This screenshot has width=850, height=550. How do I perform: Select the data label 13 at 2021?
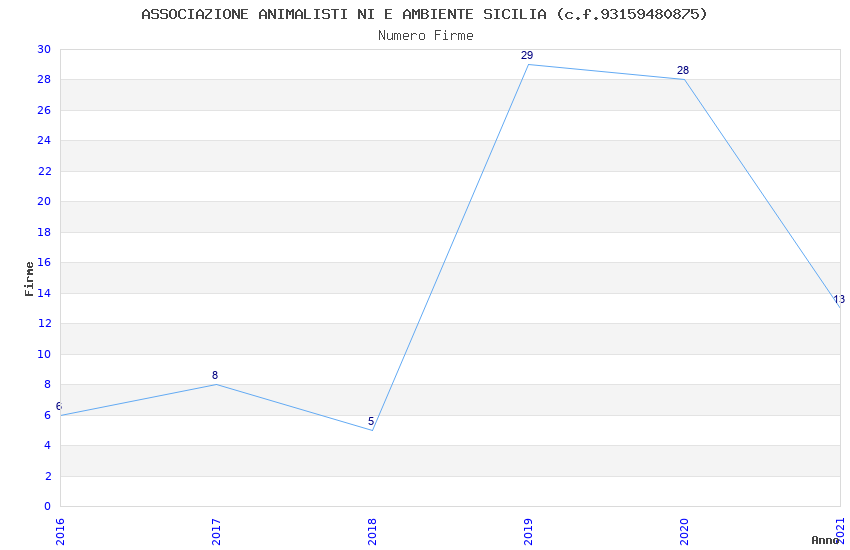tap(839, 299)
